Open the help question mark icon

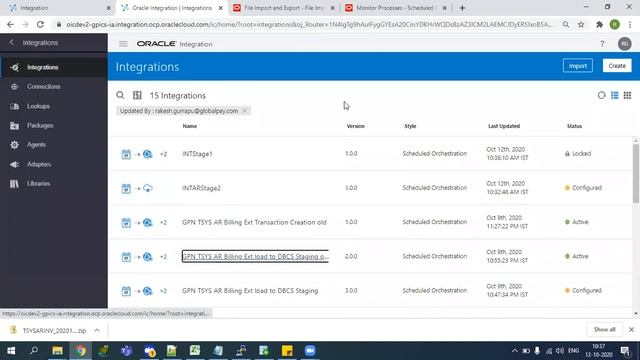coord(602,44)
